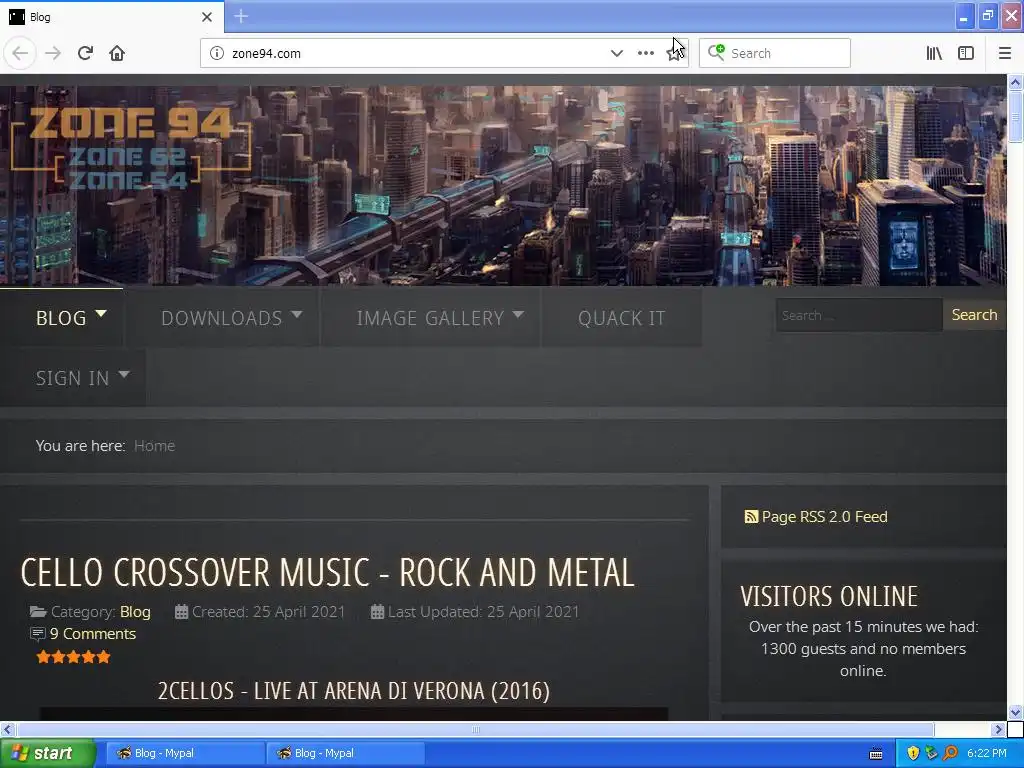The width and height of the screenshot is (1024, 768).
Task: Open the browser hamburger menu
Action: tap(1004, 53)
